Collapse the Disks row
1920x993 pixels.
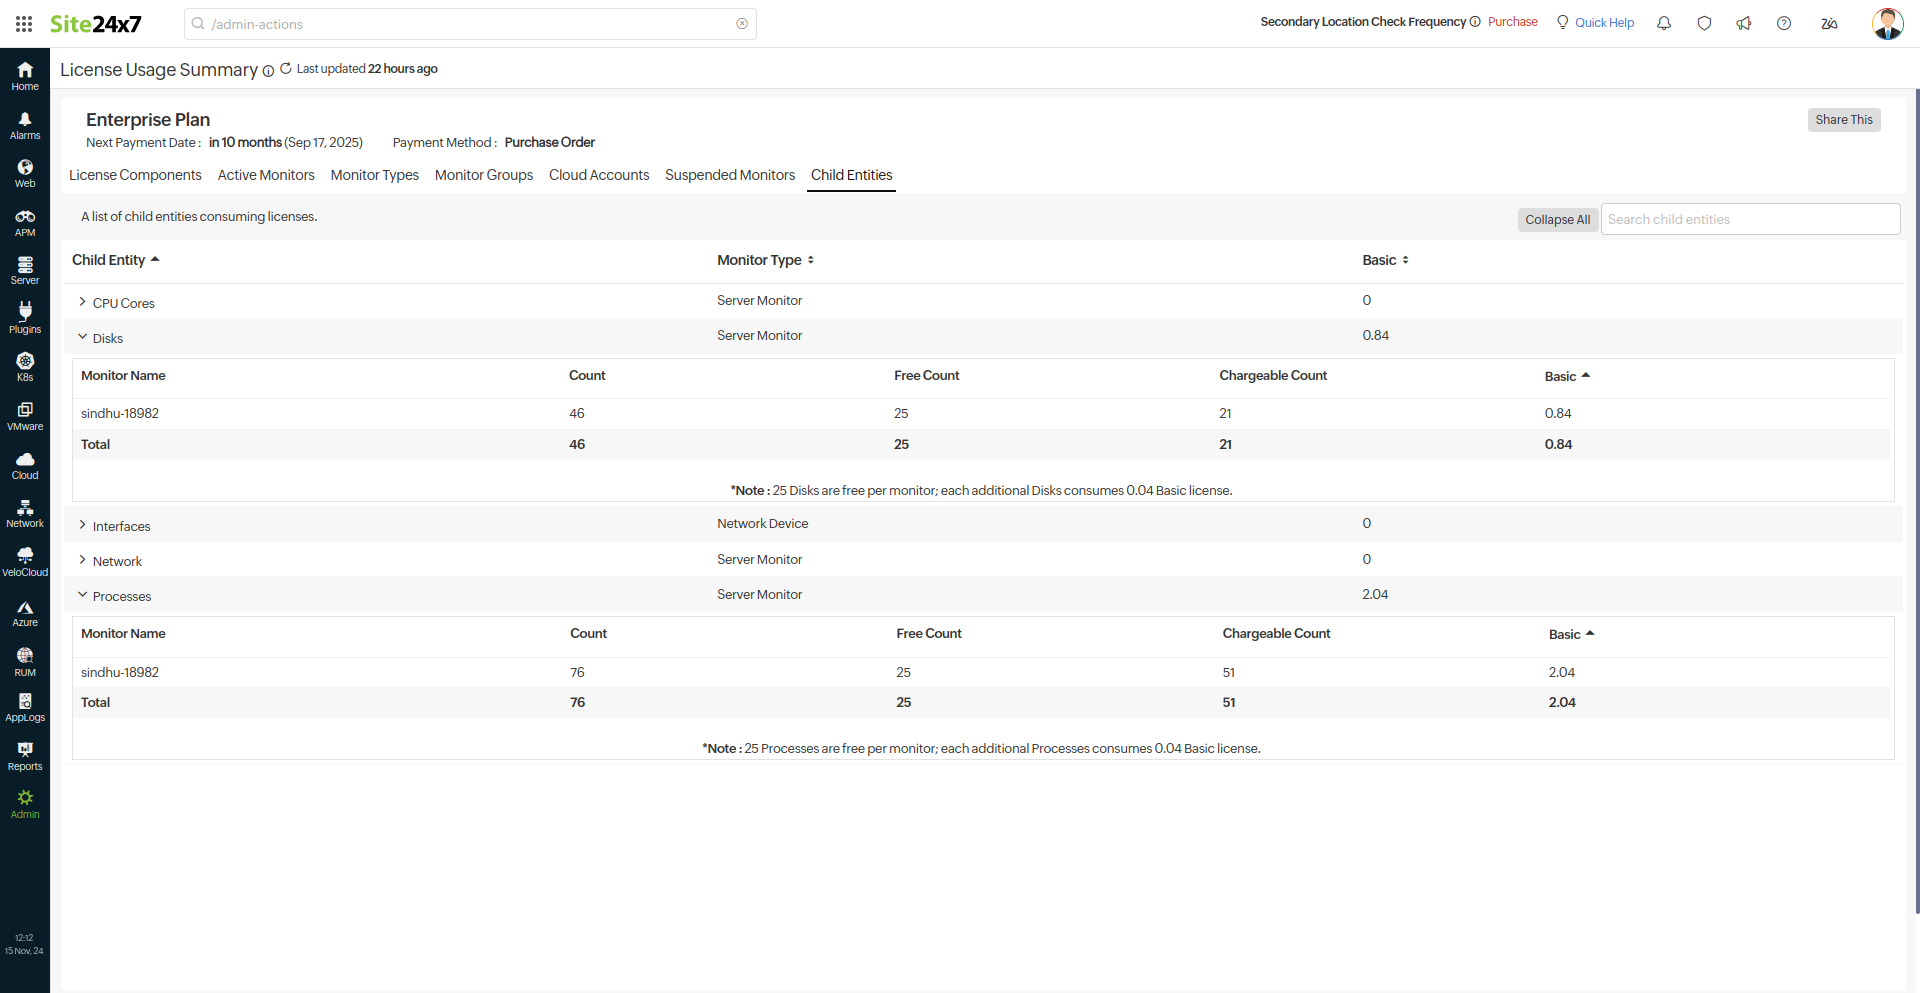(x=83, y=337)
